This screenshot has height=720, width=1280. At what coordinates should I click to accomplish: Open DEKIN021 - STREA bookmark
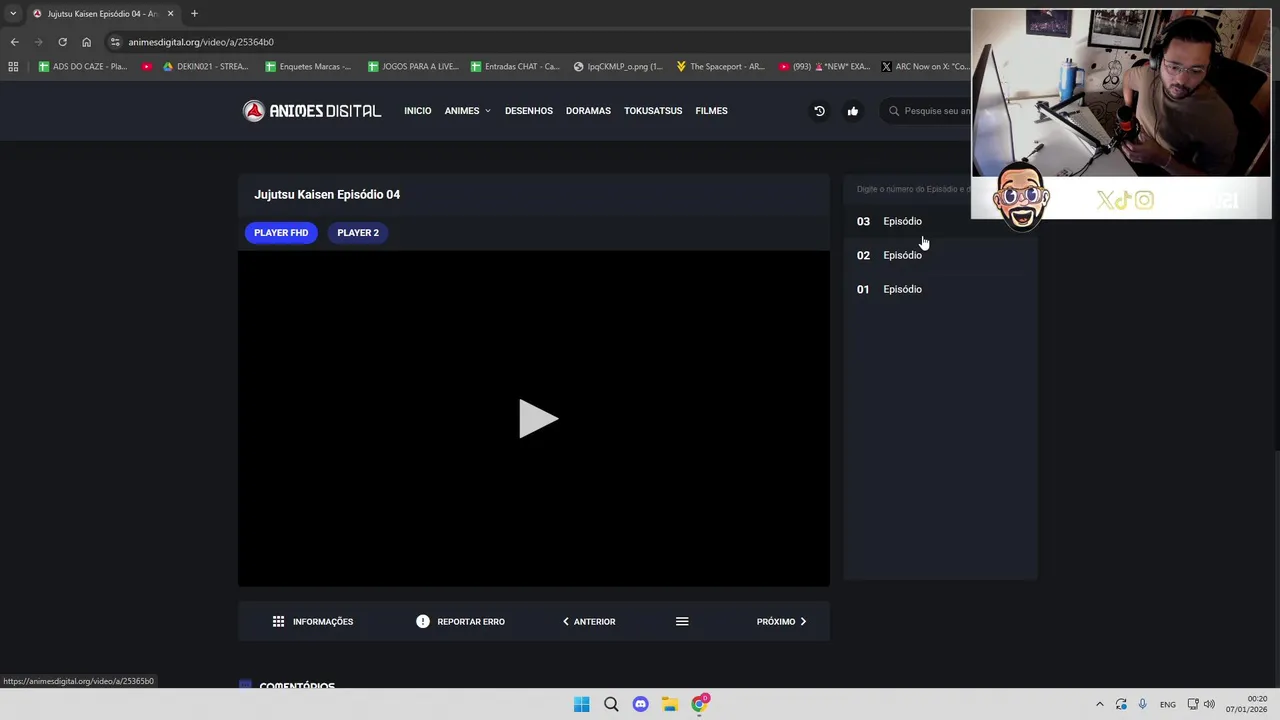pos(205,67)
